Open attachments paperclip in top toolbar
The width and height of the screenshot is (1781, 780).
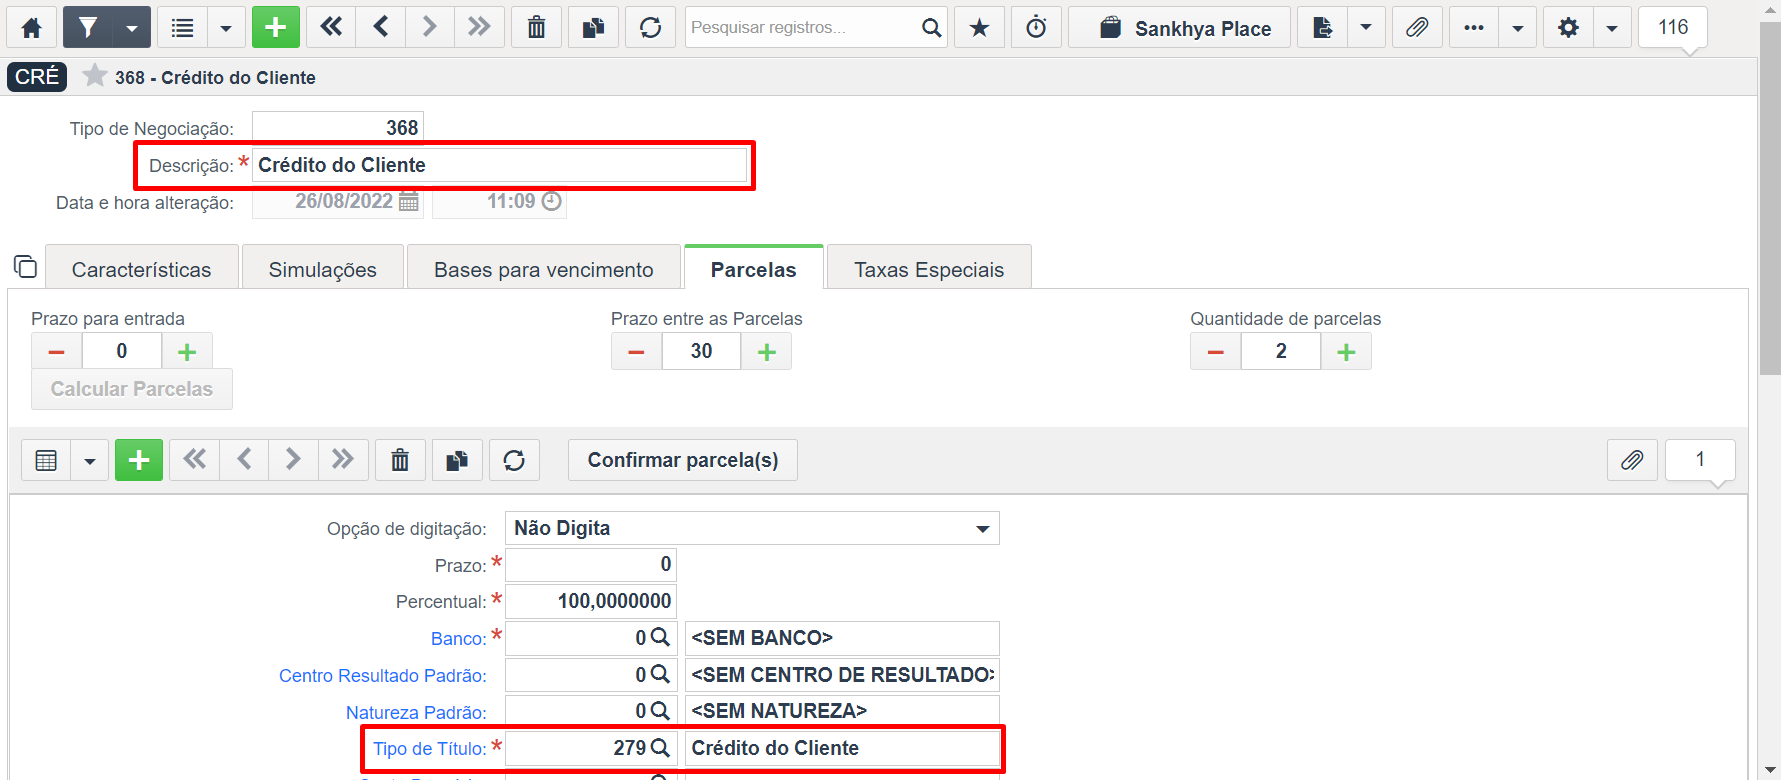click(x=1417, y=27)
